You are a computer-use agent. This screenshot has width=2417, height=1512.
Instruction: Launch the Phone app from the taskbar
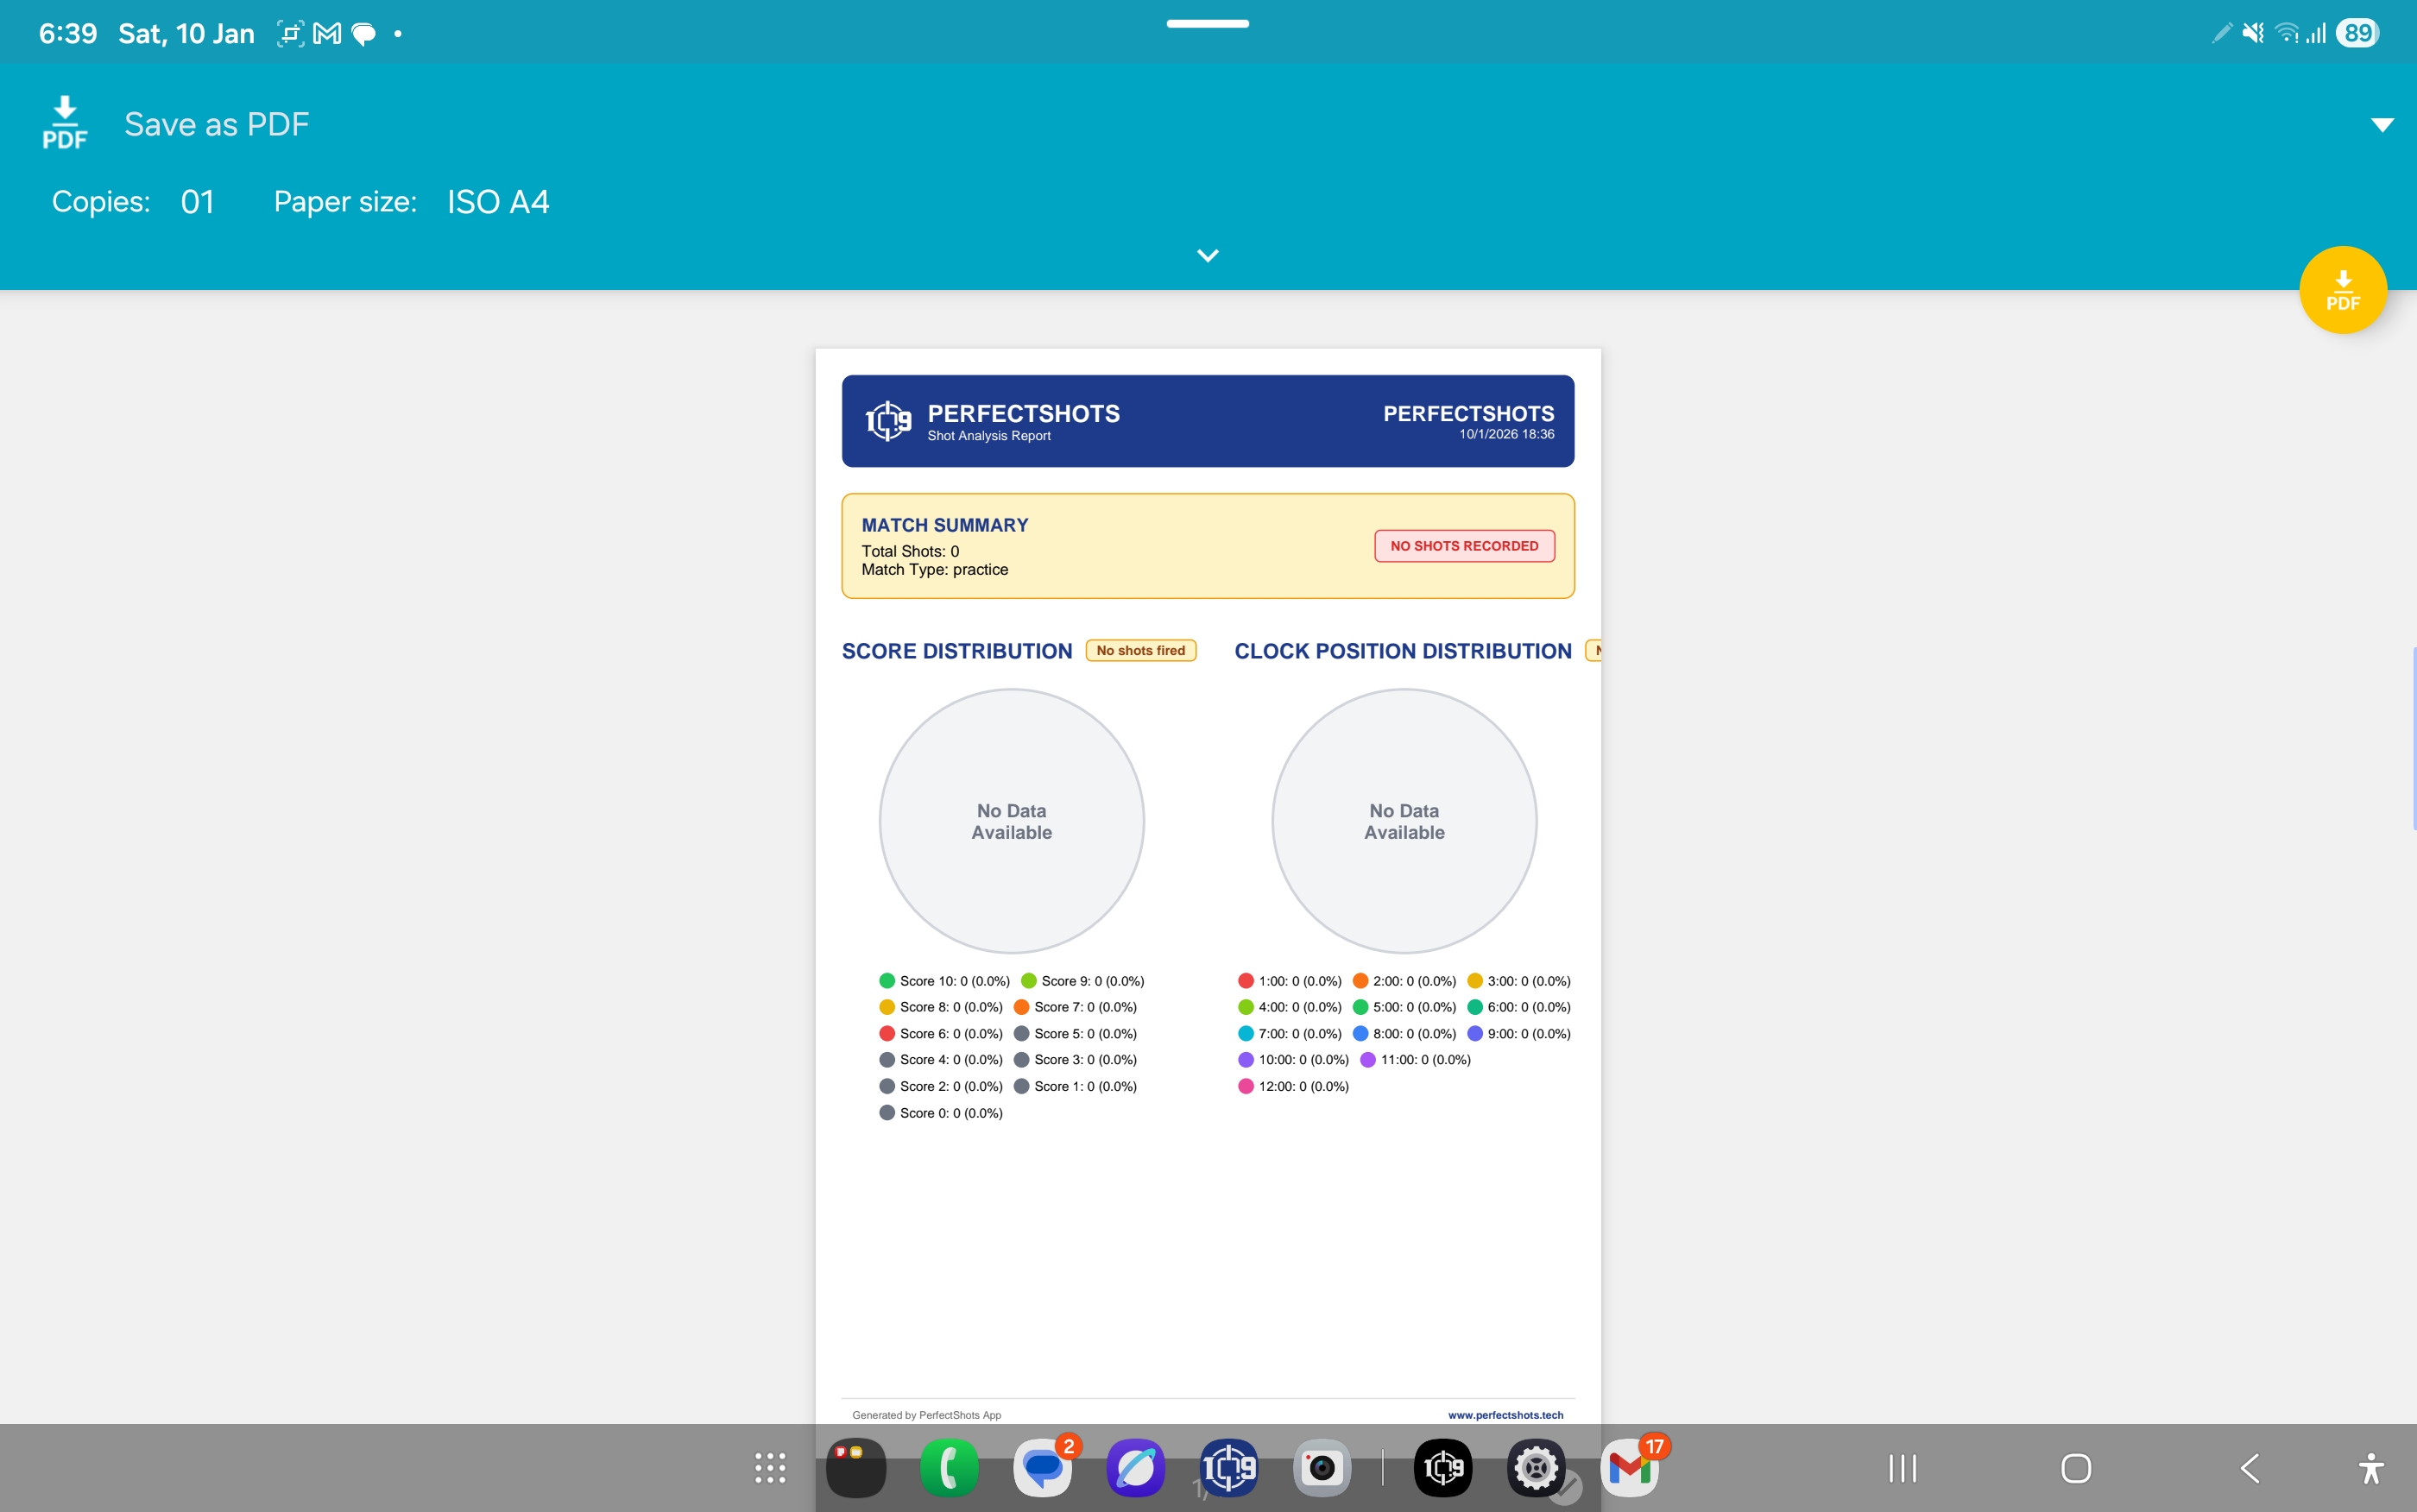948,1467
